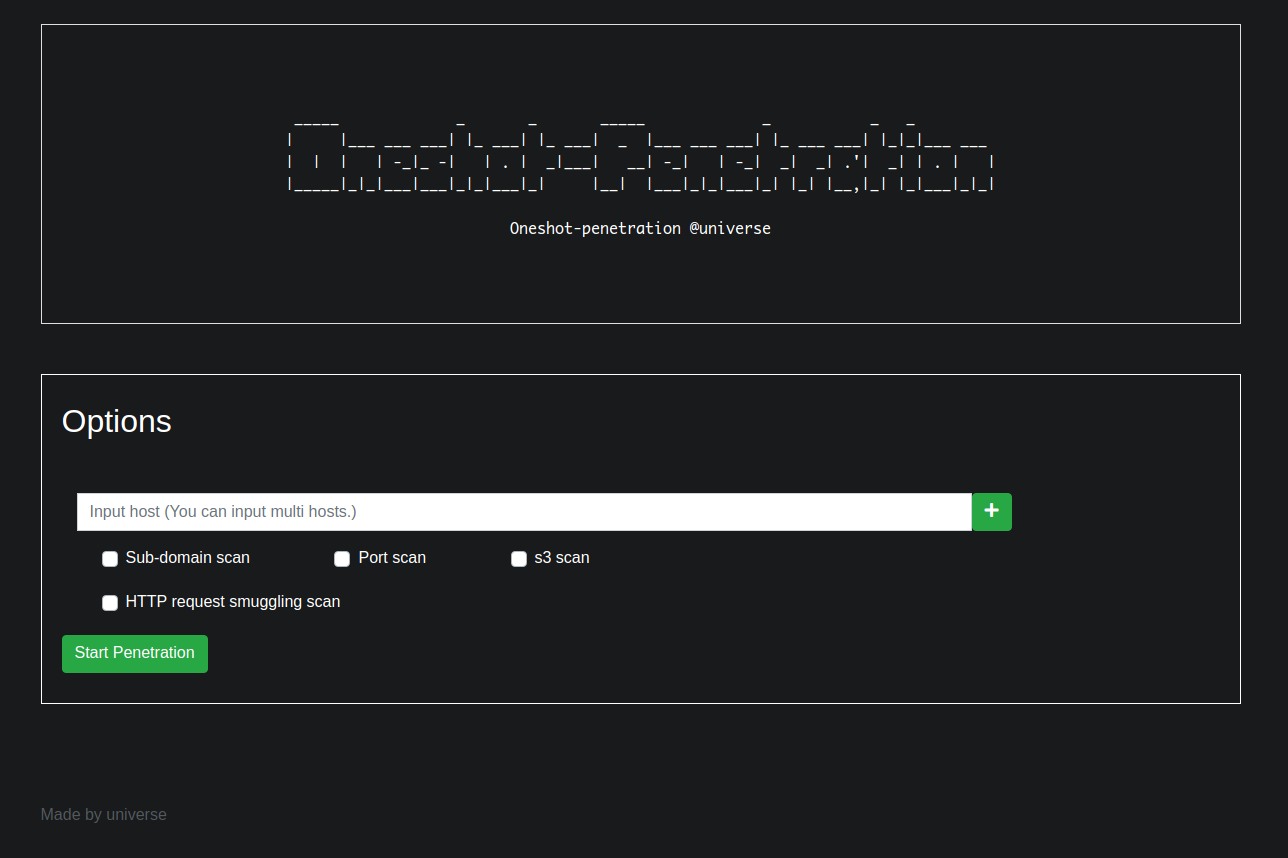Click the Oneshot-penetration @universe subtitle
This screenshot has height=858, width=1288.
tap(640, 228)
